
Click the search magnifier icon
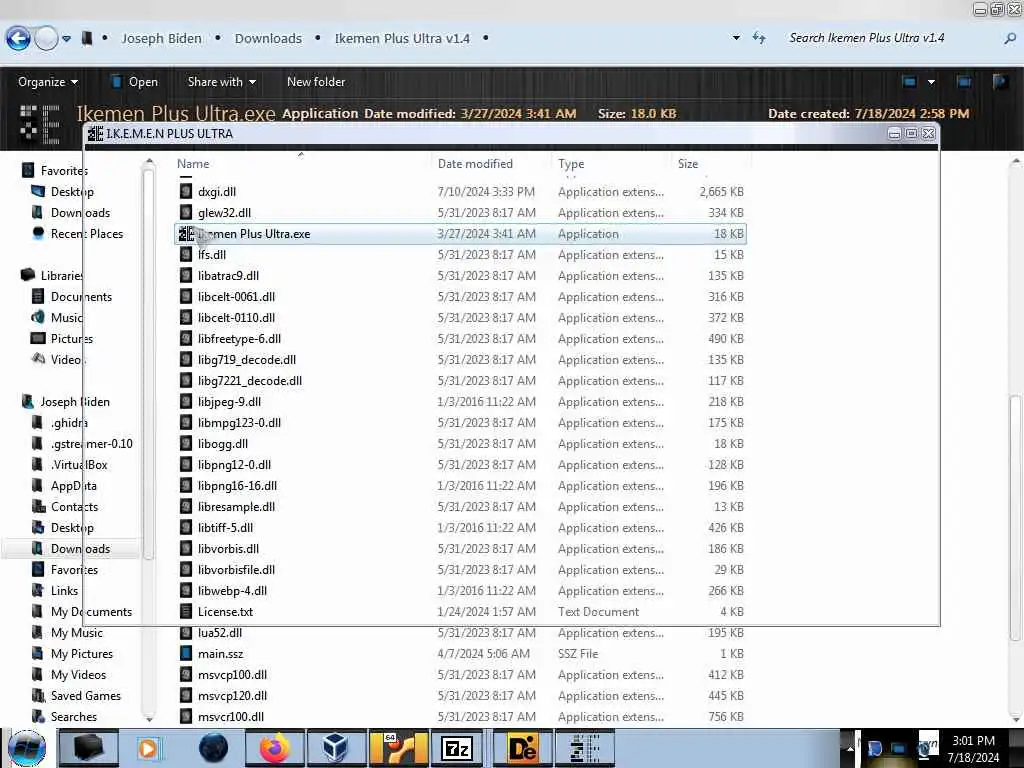(x=1010, y=39)
